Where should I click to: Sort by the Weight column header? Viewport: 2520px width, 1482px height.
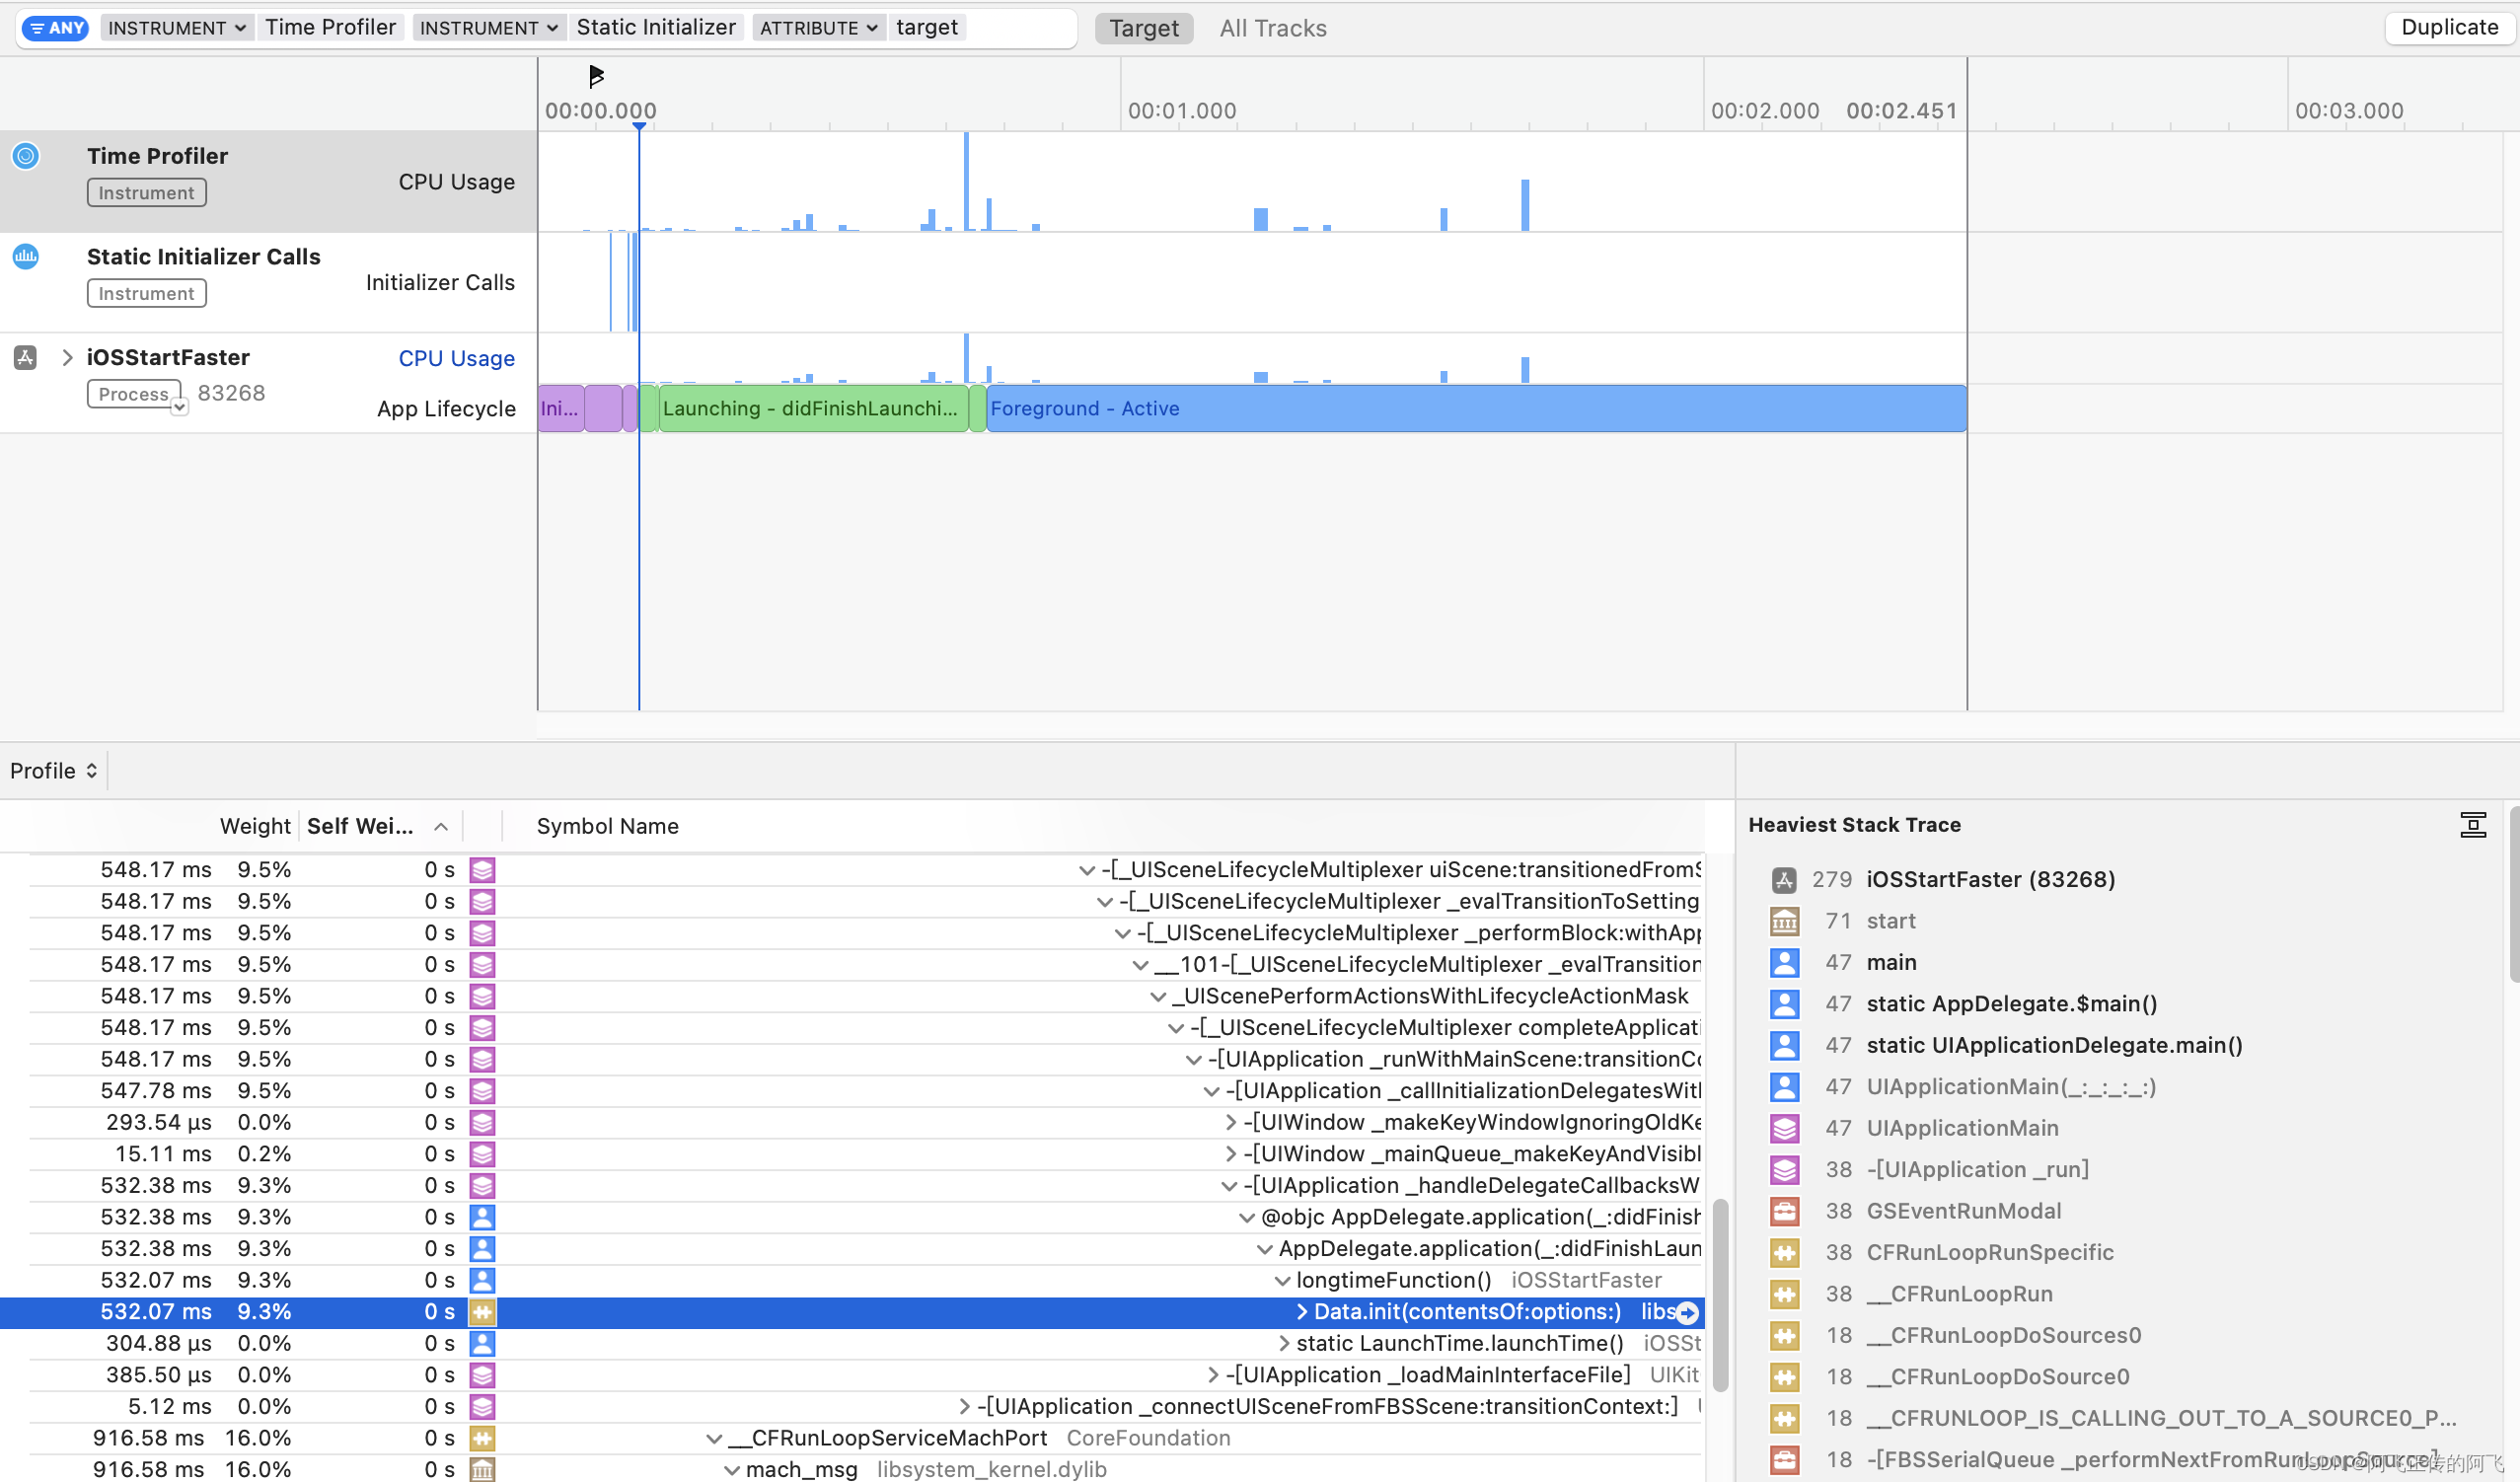254,826
